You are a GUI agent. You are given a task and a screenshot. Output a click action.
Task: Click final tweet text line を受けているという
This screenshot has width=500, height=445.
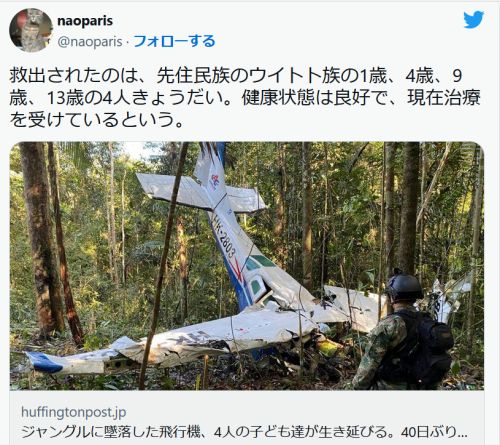click(x=97, y=119)
